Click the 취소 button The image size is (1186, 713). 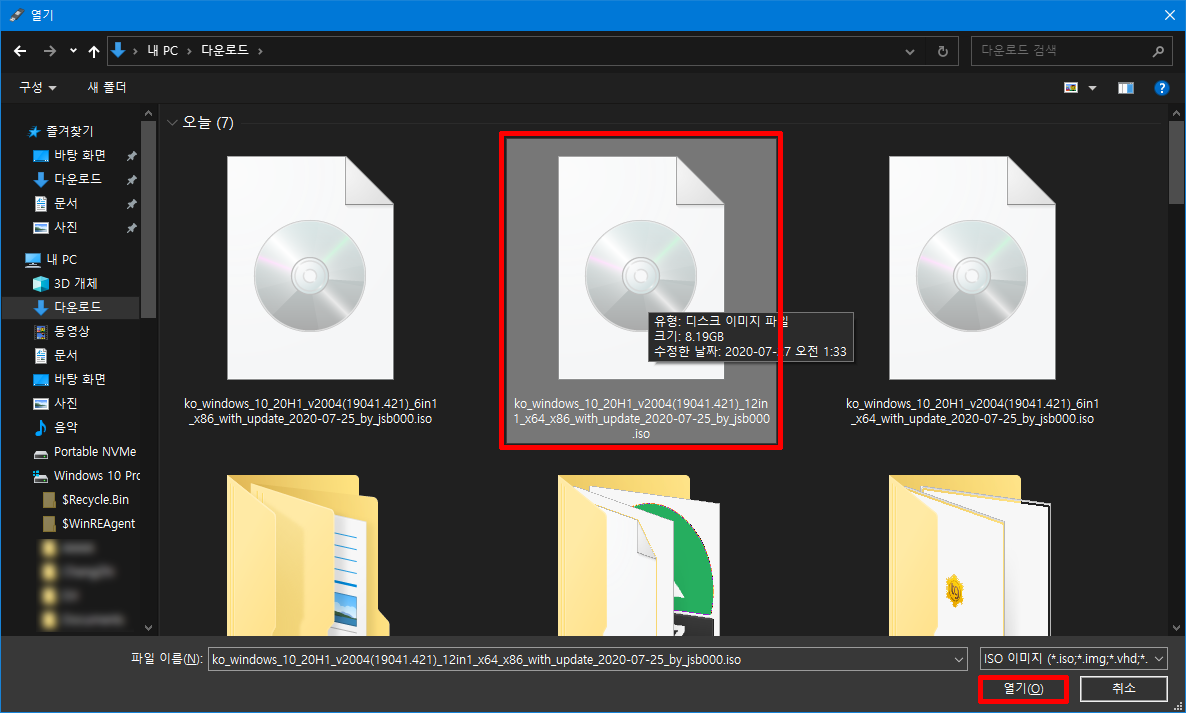point(1123,689)
